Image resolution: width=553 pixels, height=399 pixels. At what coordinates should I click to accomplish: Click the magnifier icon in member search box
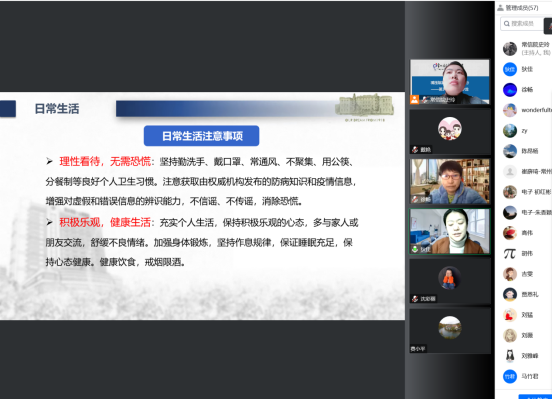coord(507,24)
